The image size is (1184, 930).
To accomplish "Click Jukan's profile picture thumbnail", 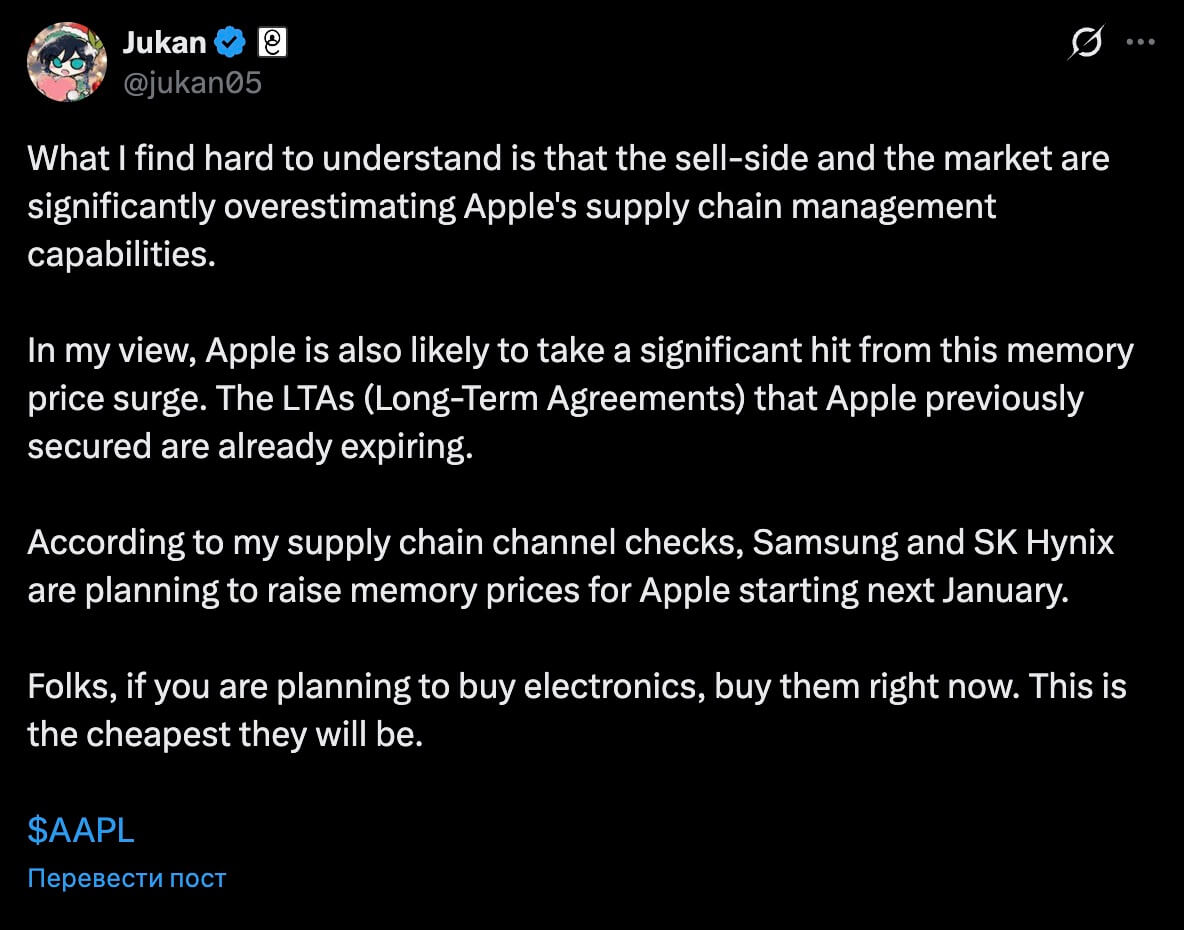I will tap(67, 62).
